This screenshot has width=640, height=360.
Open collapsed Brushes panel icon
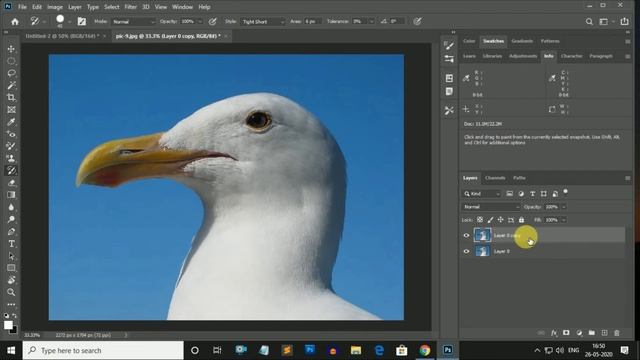(x=449, y=46)
